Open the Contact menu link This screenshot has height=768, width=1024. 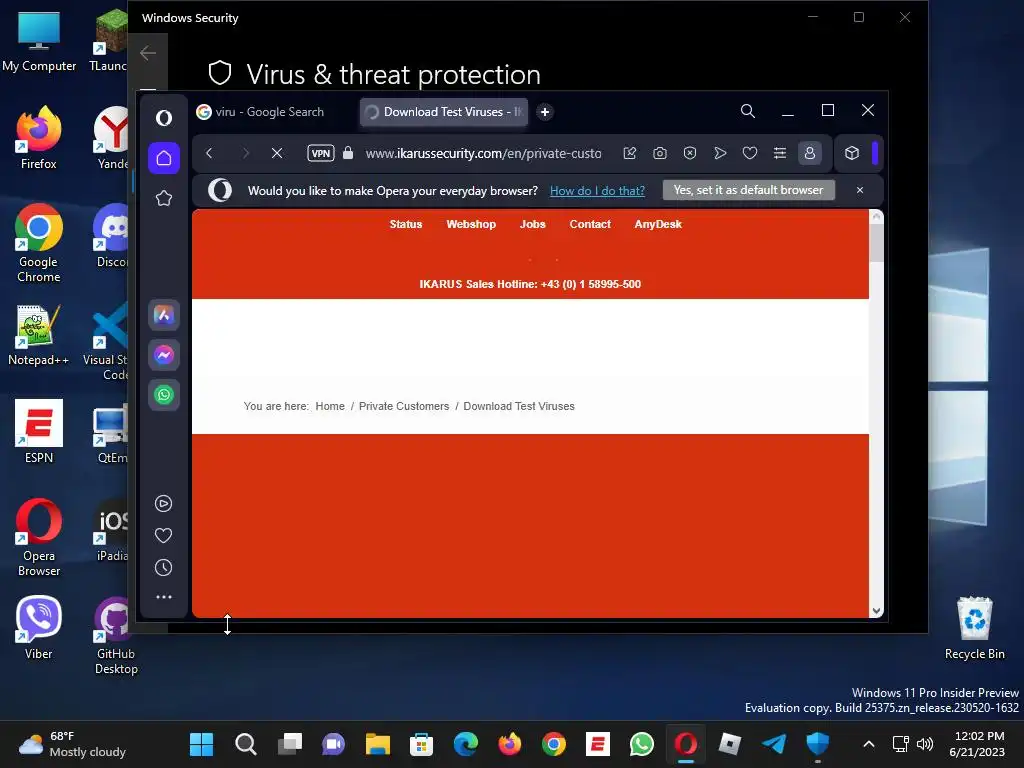[x=590, y=224]
